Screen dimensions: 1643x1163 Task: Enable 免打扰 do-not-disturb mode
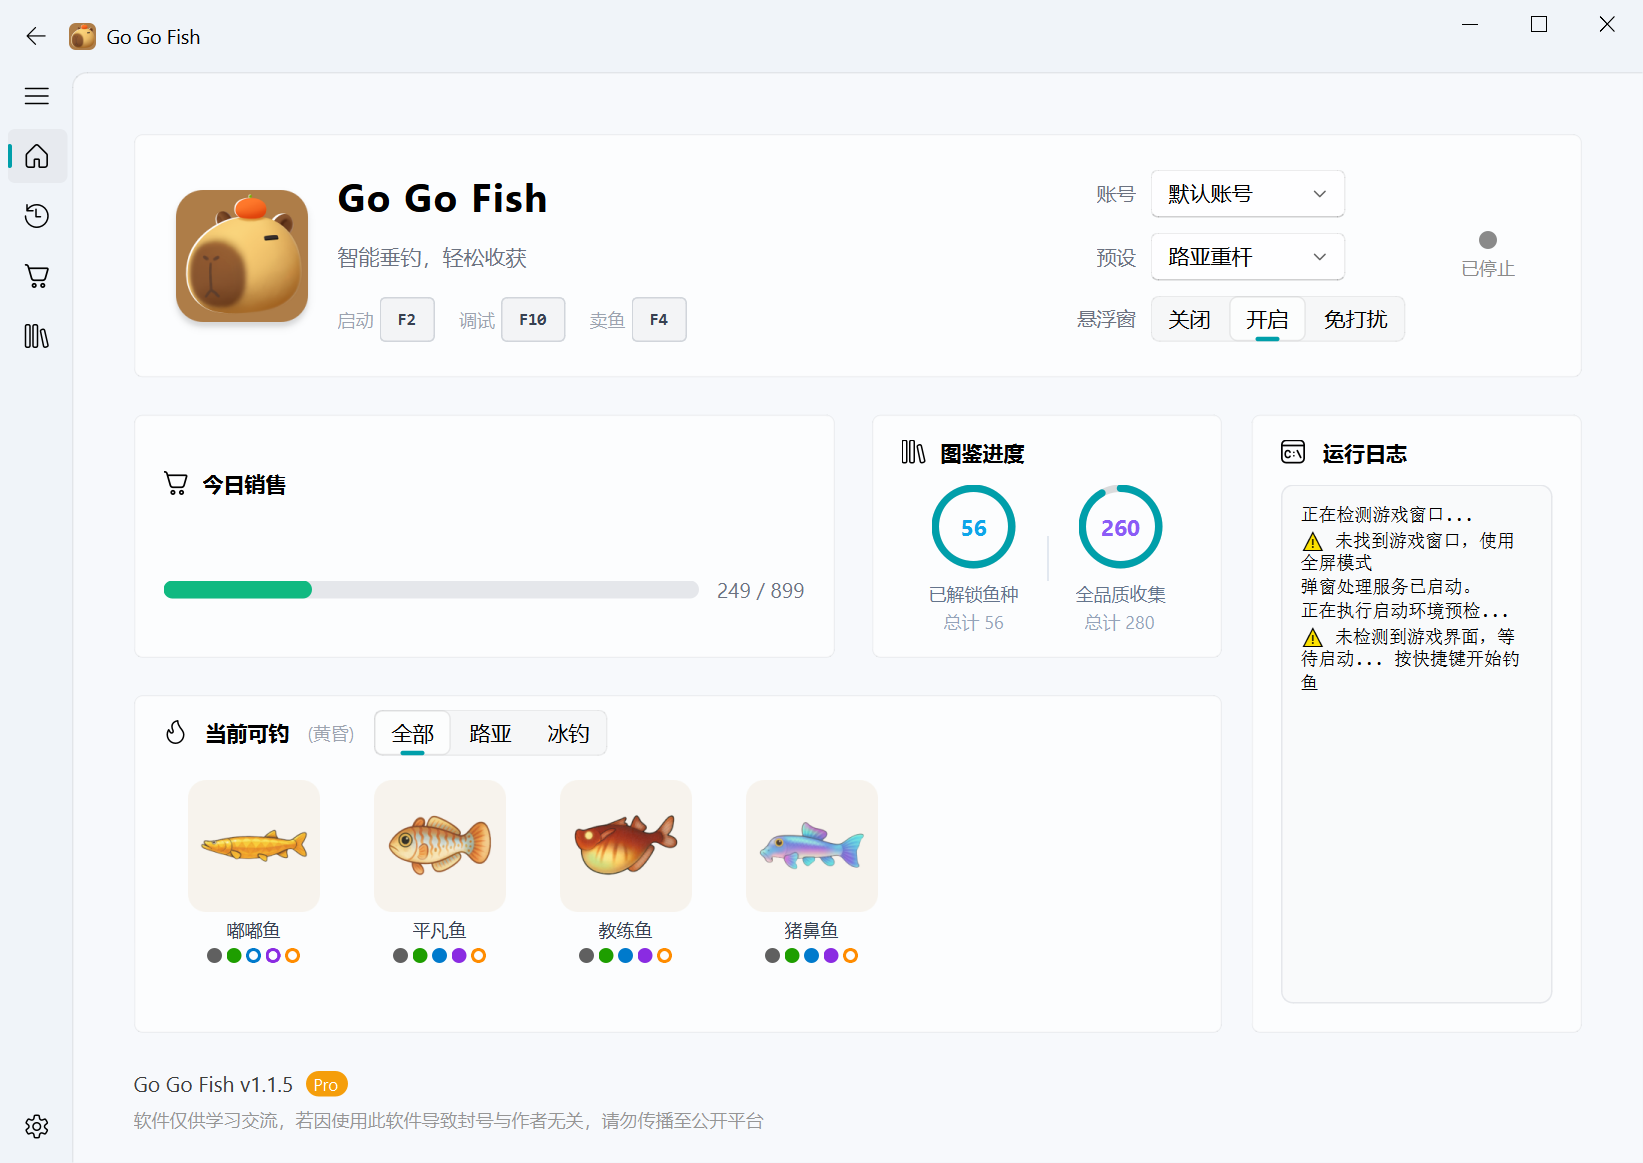(x=1354, y=319)
